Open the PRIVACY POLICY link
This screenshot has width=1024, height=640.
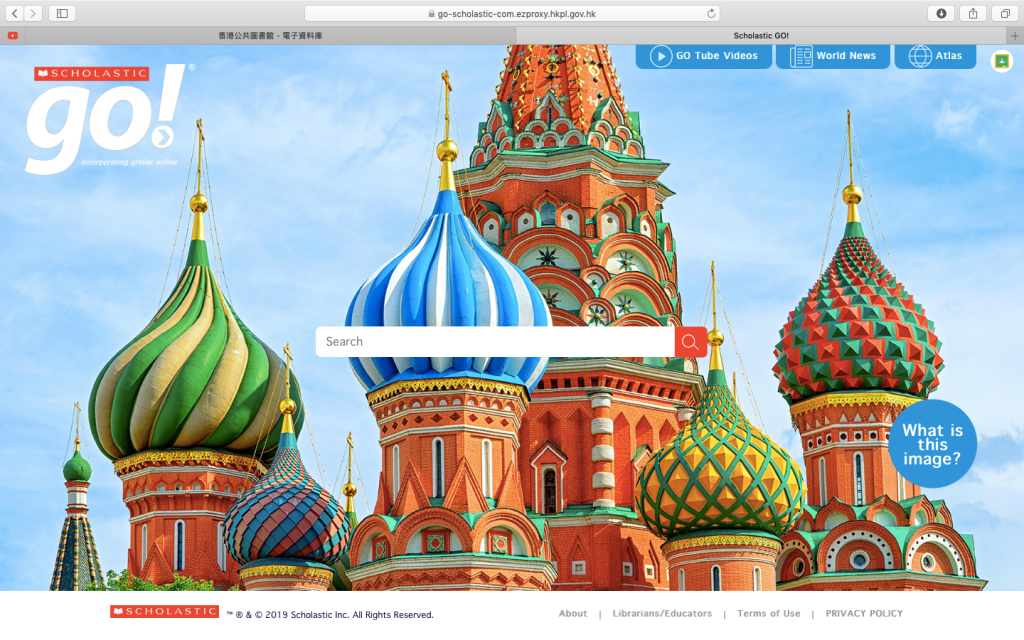click(864, 613)
